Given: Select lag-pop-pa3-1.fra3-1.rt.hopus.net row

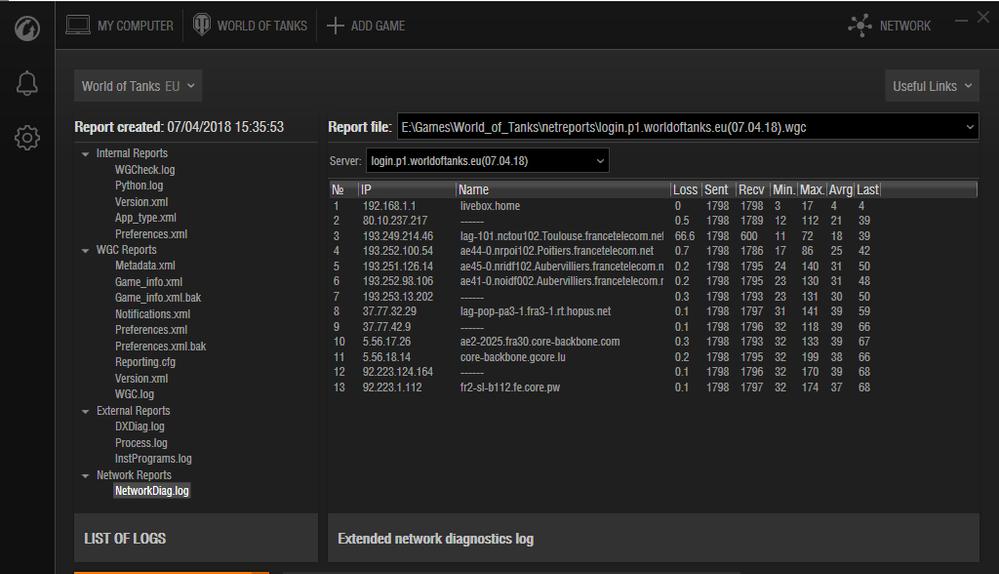Looking at the screenshot, I should (x=653, y=312).
